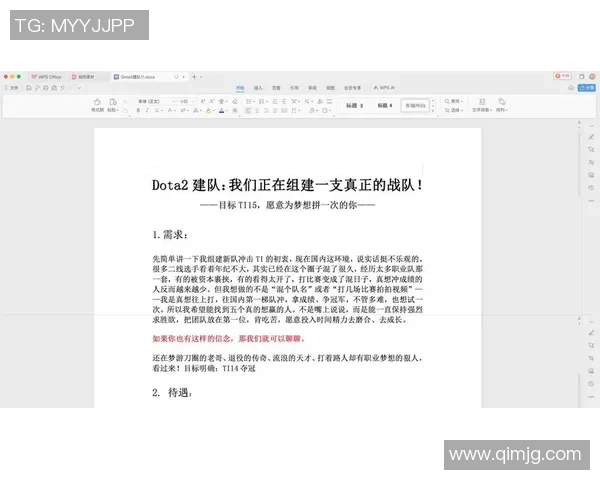Screen dimensions: 600x480
Task: Expand the Paste (粘贴) options arrow
Action: (x=117, y=110)
